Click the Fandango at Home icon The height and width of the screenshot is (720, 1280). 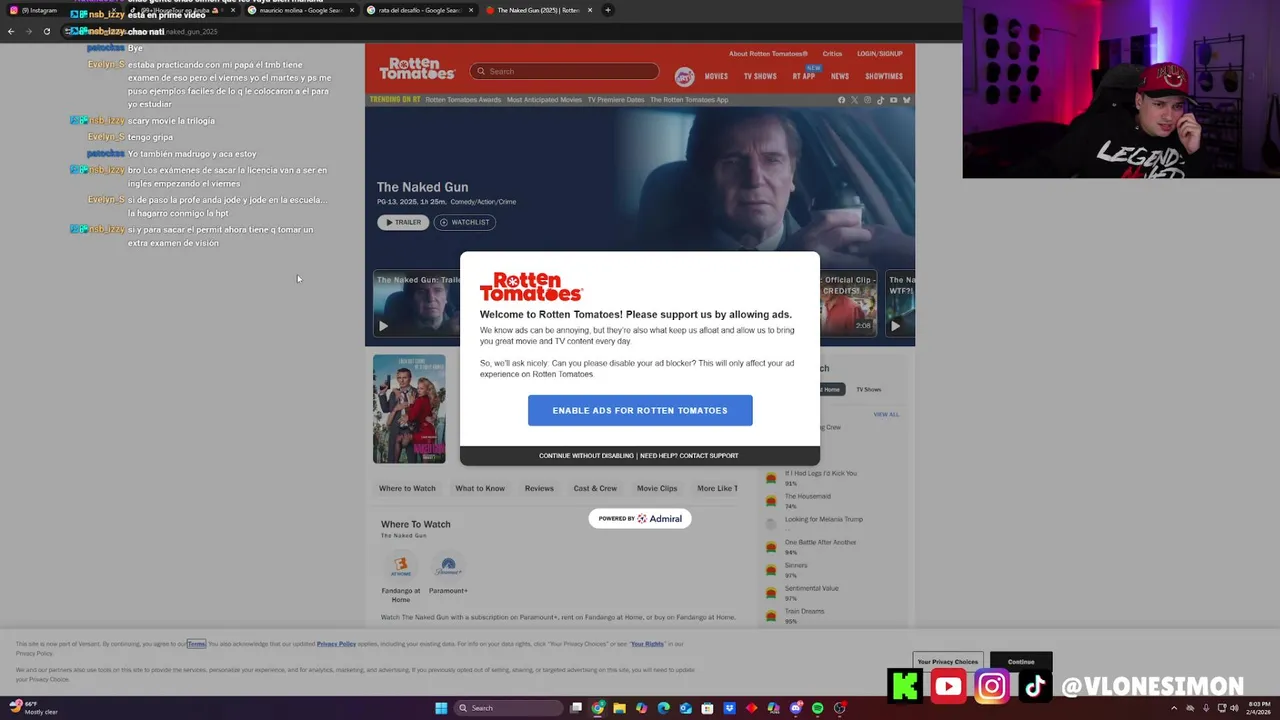pyautogui.click(x=400, y=567)
